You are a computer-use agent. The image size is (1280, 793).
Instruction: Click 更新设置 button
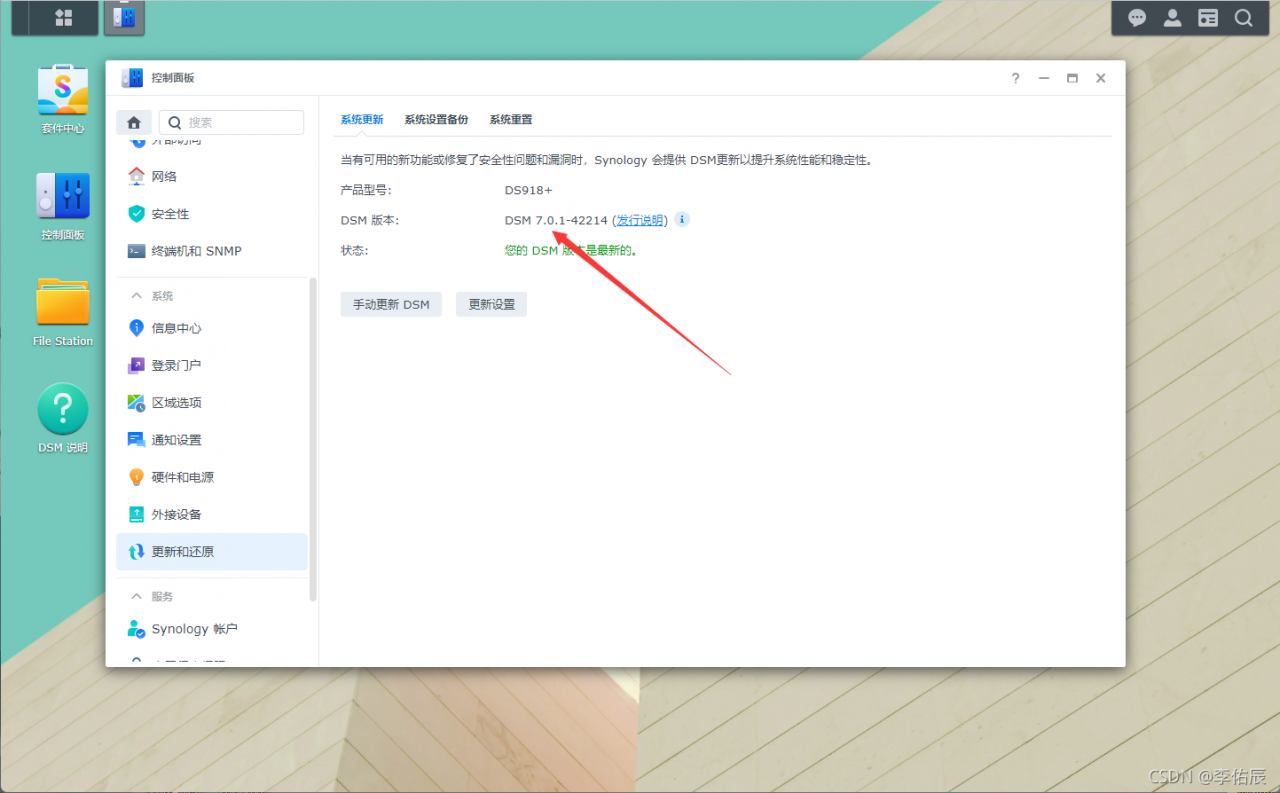pyautogui.click(x=491, y=304)
